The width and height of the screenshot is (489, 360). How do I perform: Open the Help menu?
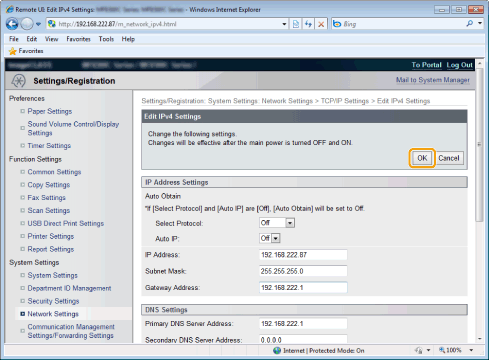tap(128, 39)
